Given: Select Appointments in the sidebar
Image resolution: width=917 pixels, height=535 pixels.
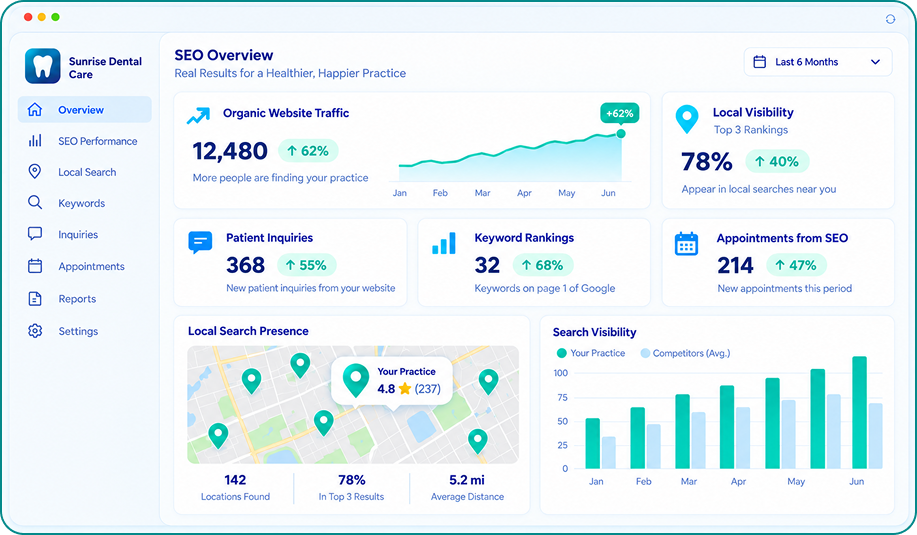Looking at the screenshot, I should coord(85,266).
